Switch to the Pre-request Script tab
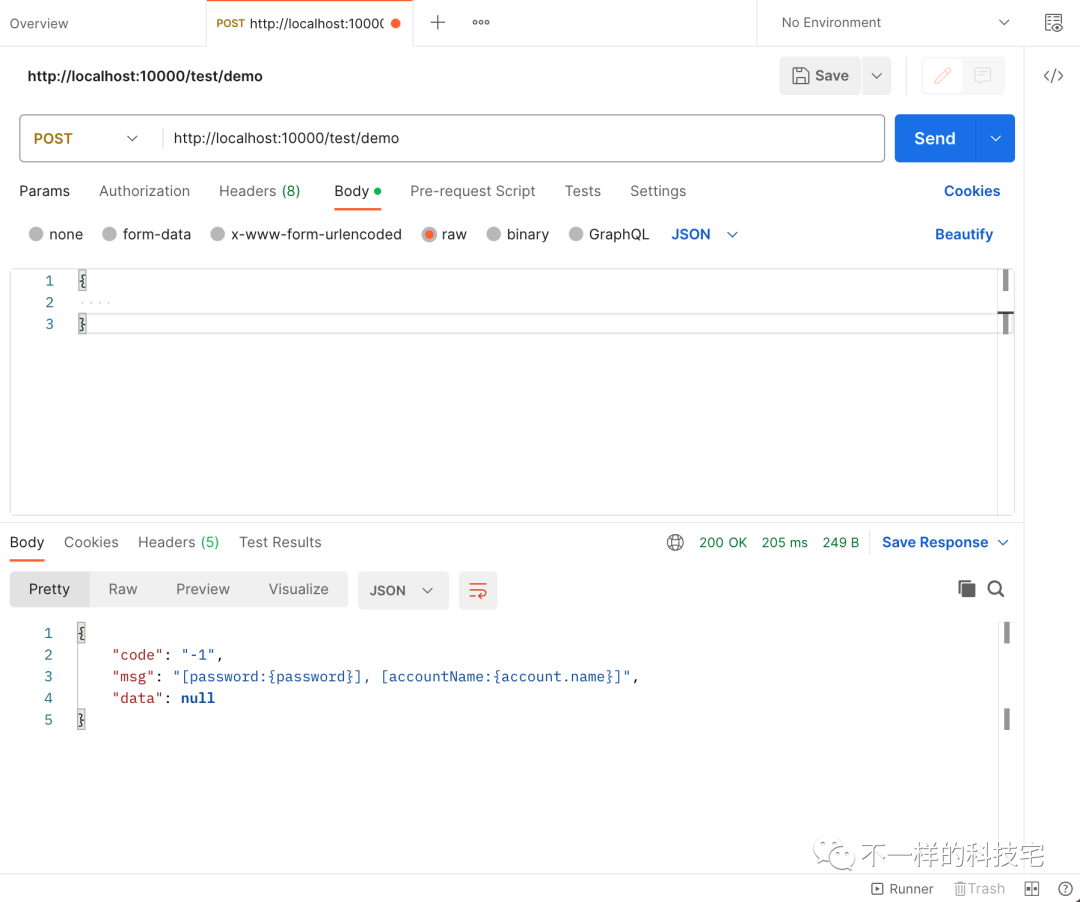The image size is (1080, 902). [472, 191]
